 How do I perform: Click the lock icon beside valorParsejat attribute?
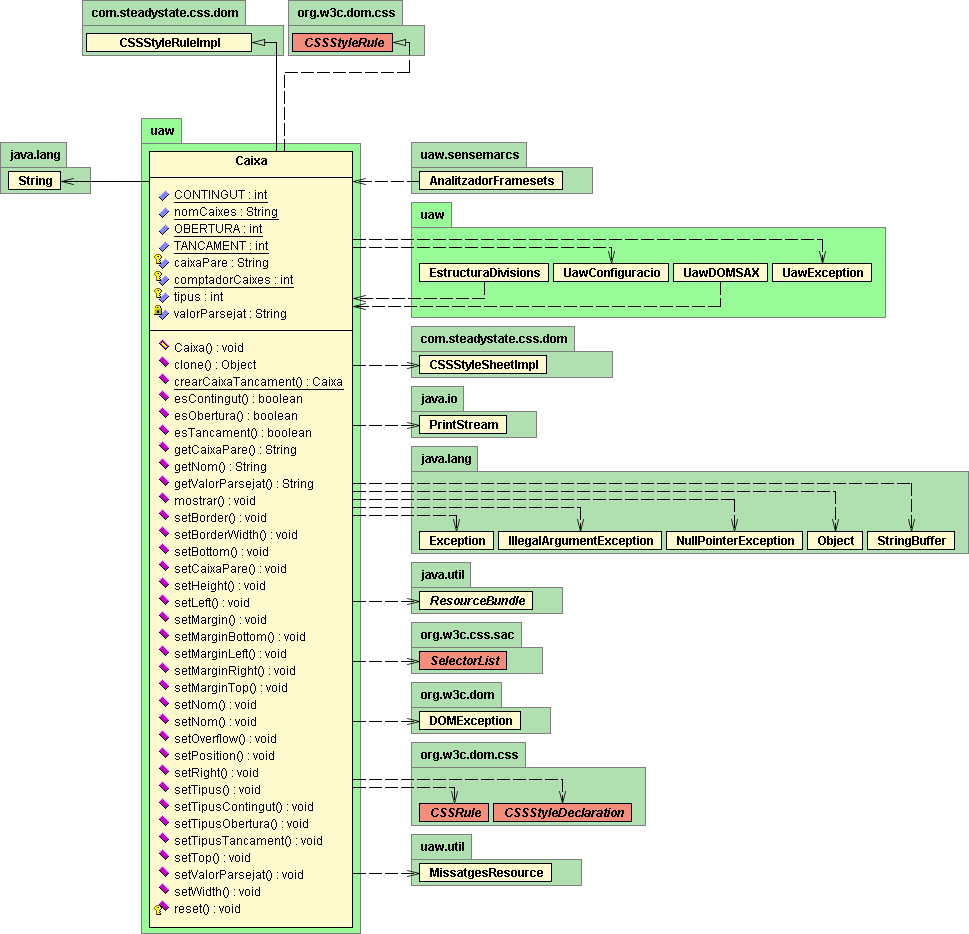coord(162,314)
